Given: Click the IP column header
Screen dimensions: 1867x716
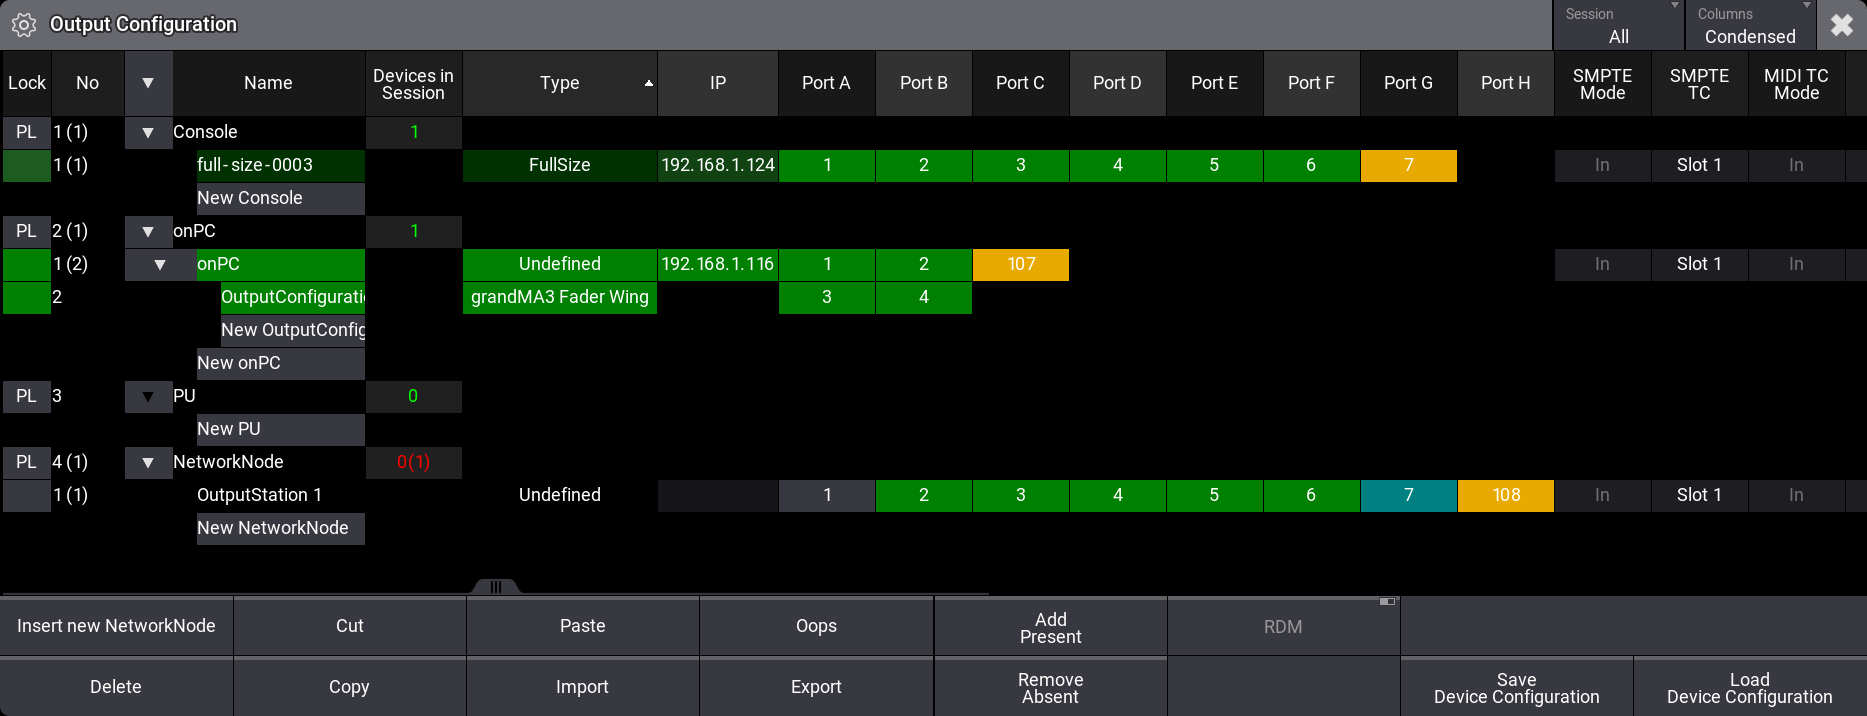Looking at the screenshot, I should [717, 83].
